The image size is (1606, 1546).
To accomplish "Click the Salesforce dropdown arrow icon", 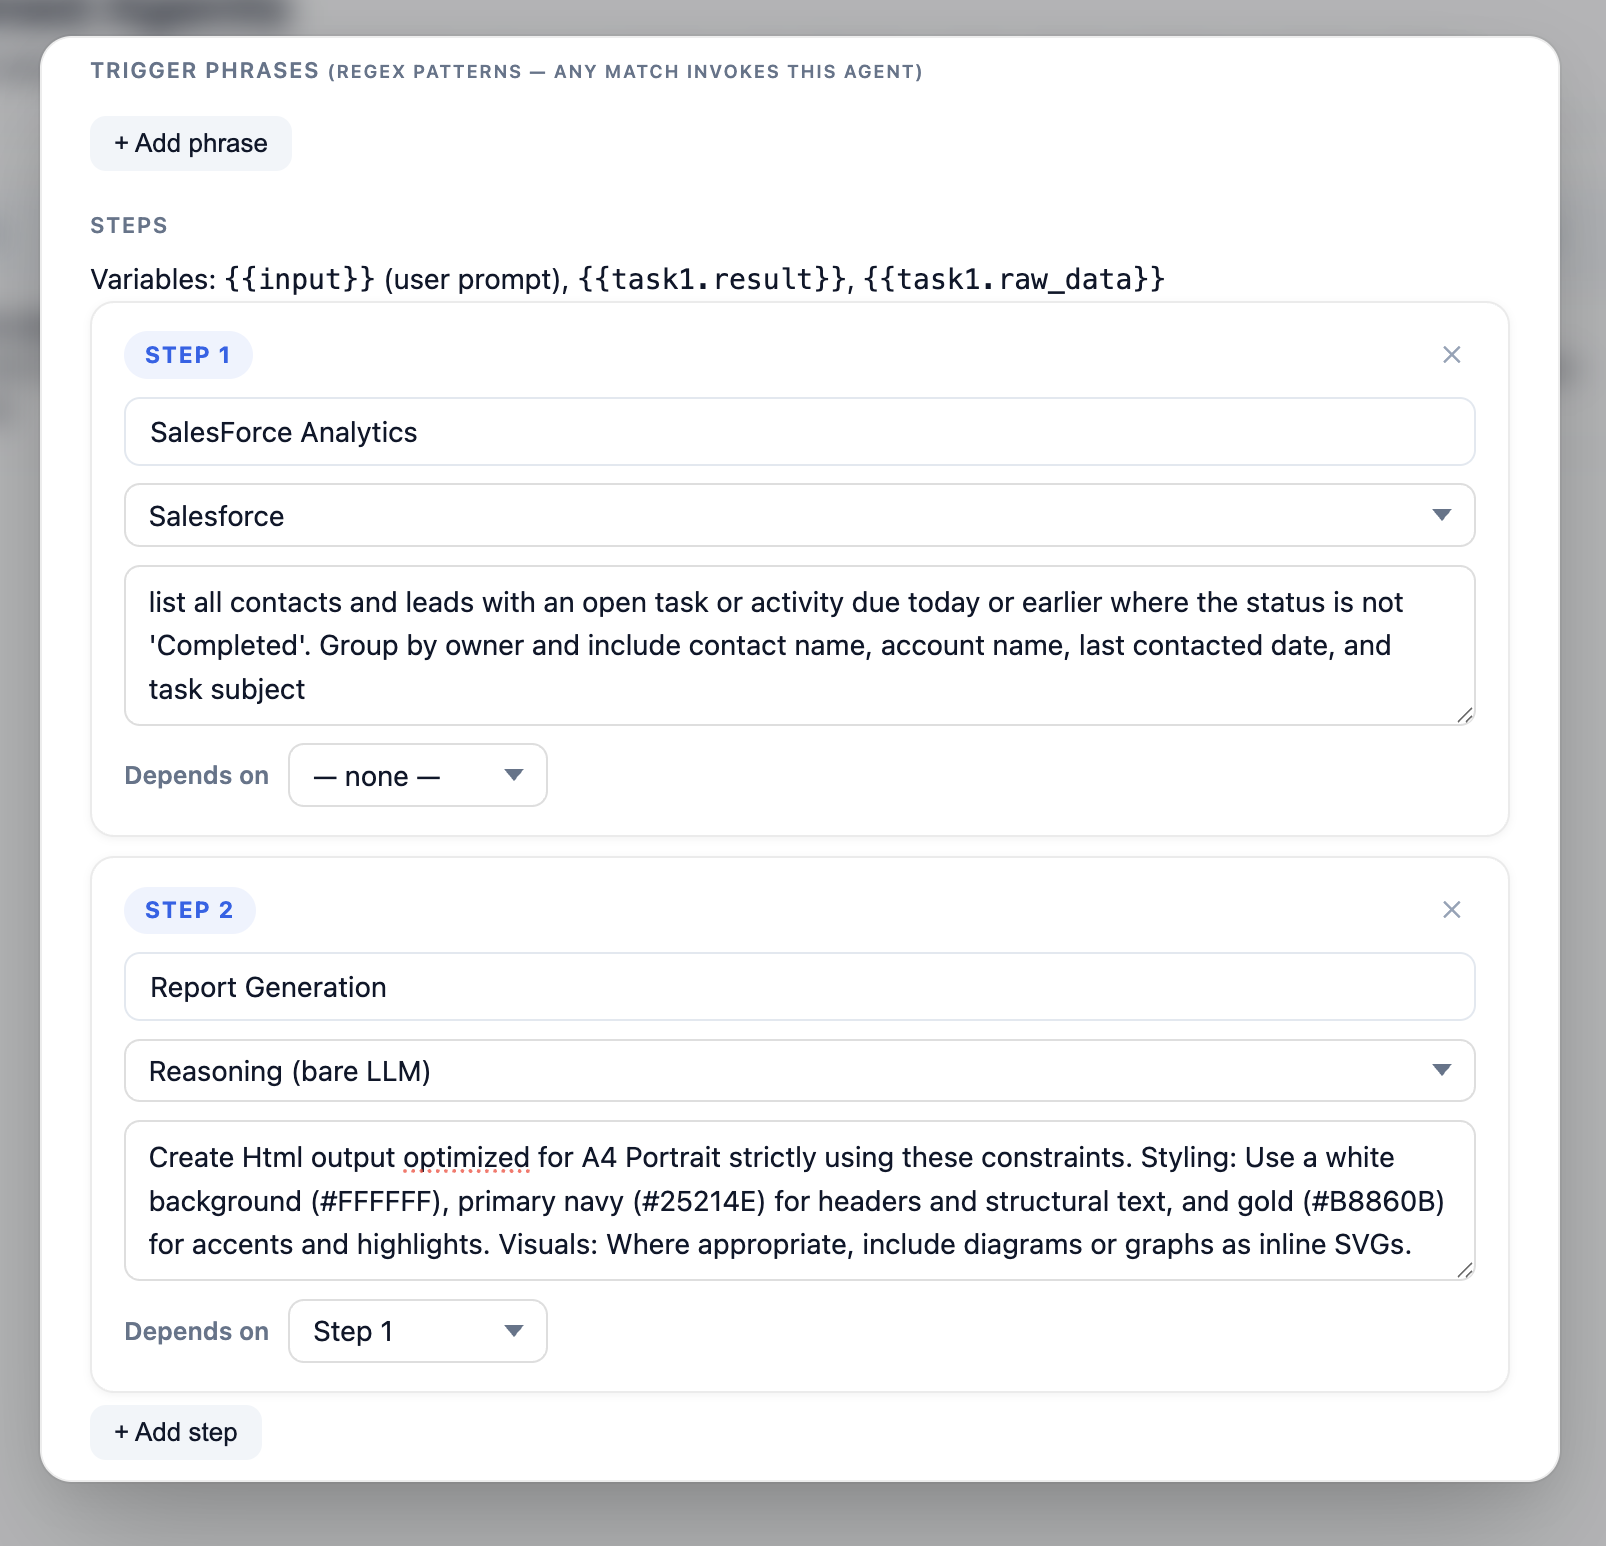I will coord(1441,515).
